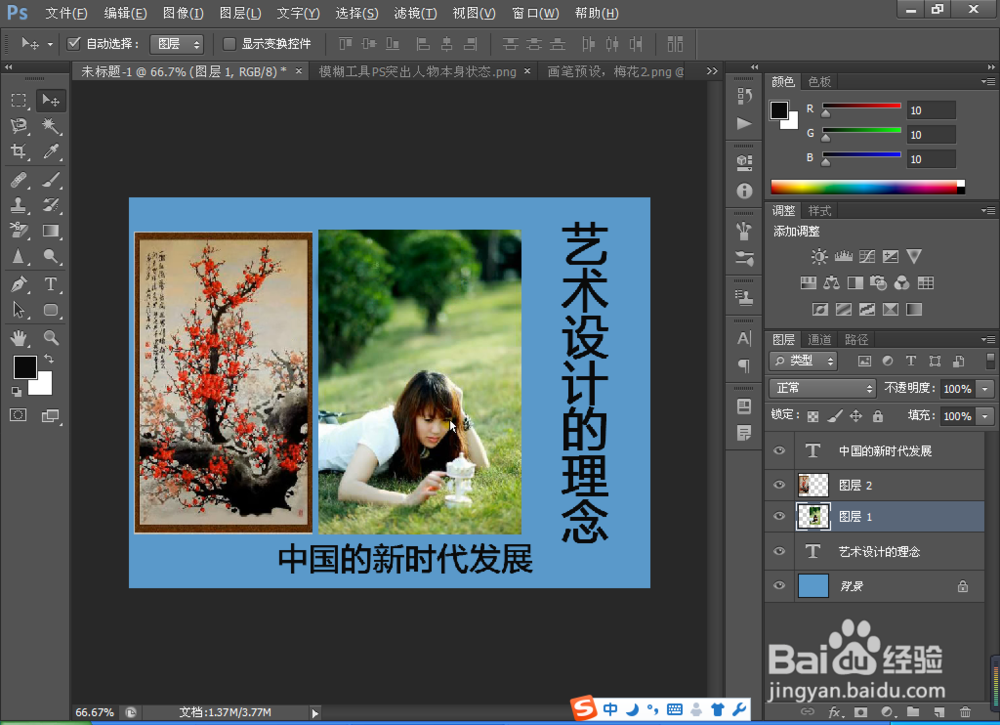Open fill slider dropdown arrow
The height and width of the screenshot is (725, 1000).
tap(985, 416)
